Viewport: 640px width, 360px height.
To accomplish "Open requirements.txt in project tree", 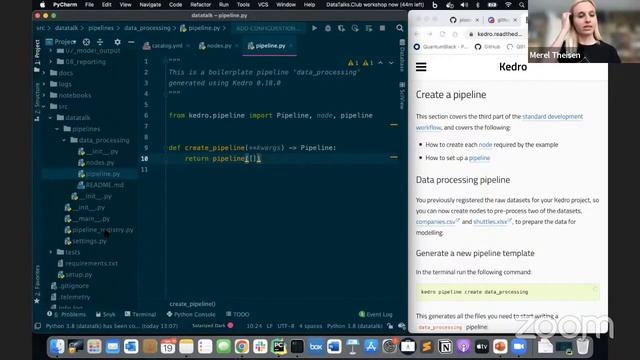I will pyautogui.click(x=88, y=264).
